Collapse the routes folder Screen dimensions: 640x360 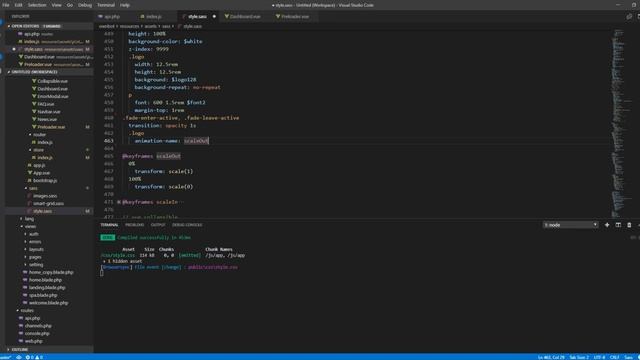[27, 311]
